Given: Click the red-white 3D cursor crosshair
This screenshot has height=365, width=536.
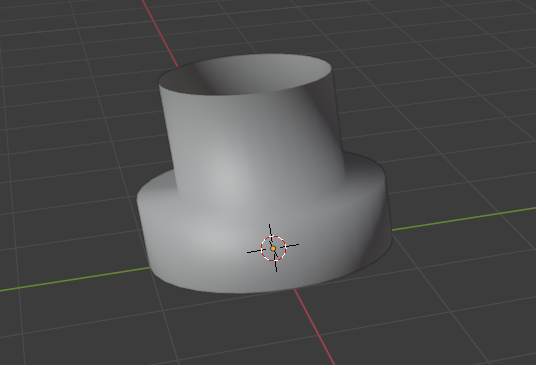Looking at the screenshot, I should pyautogui.click(x=273, y=248).
